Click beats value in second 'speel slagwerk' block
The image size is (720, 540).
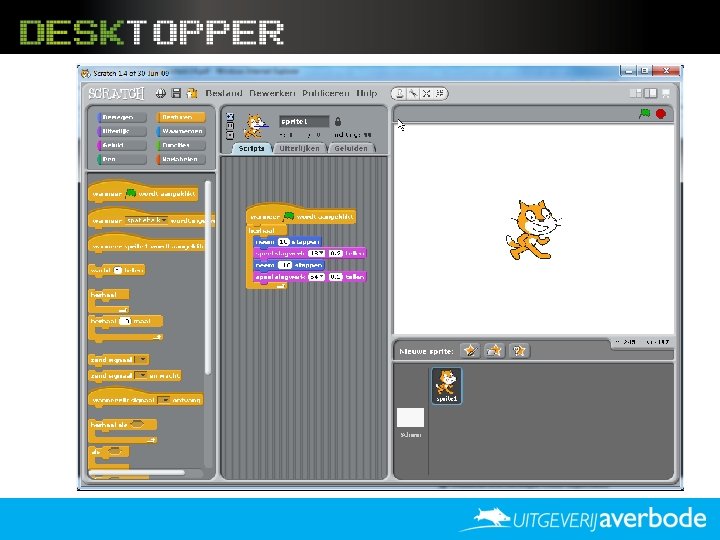(x=336, y=277)
